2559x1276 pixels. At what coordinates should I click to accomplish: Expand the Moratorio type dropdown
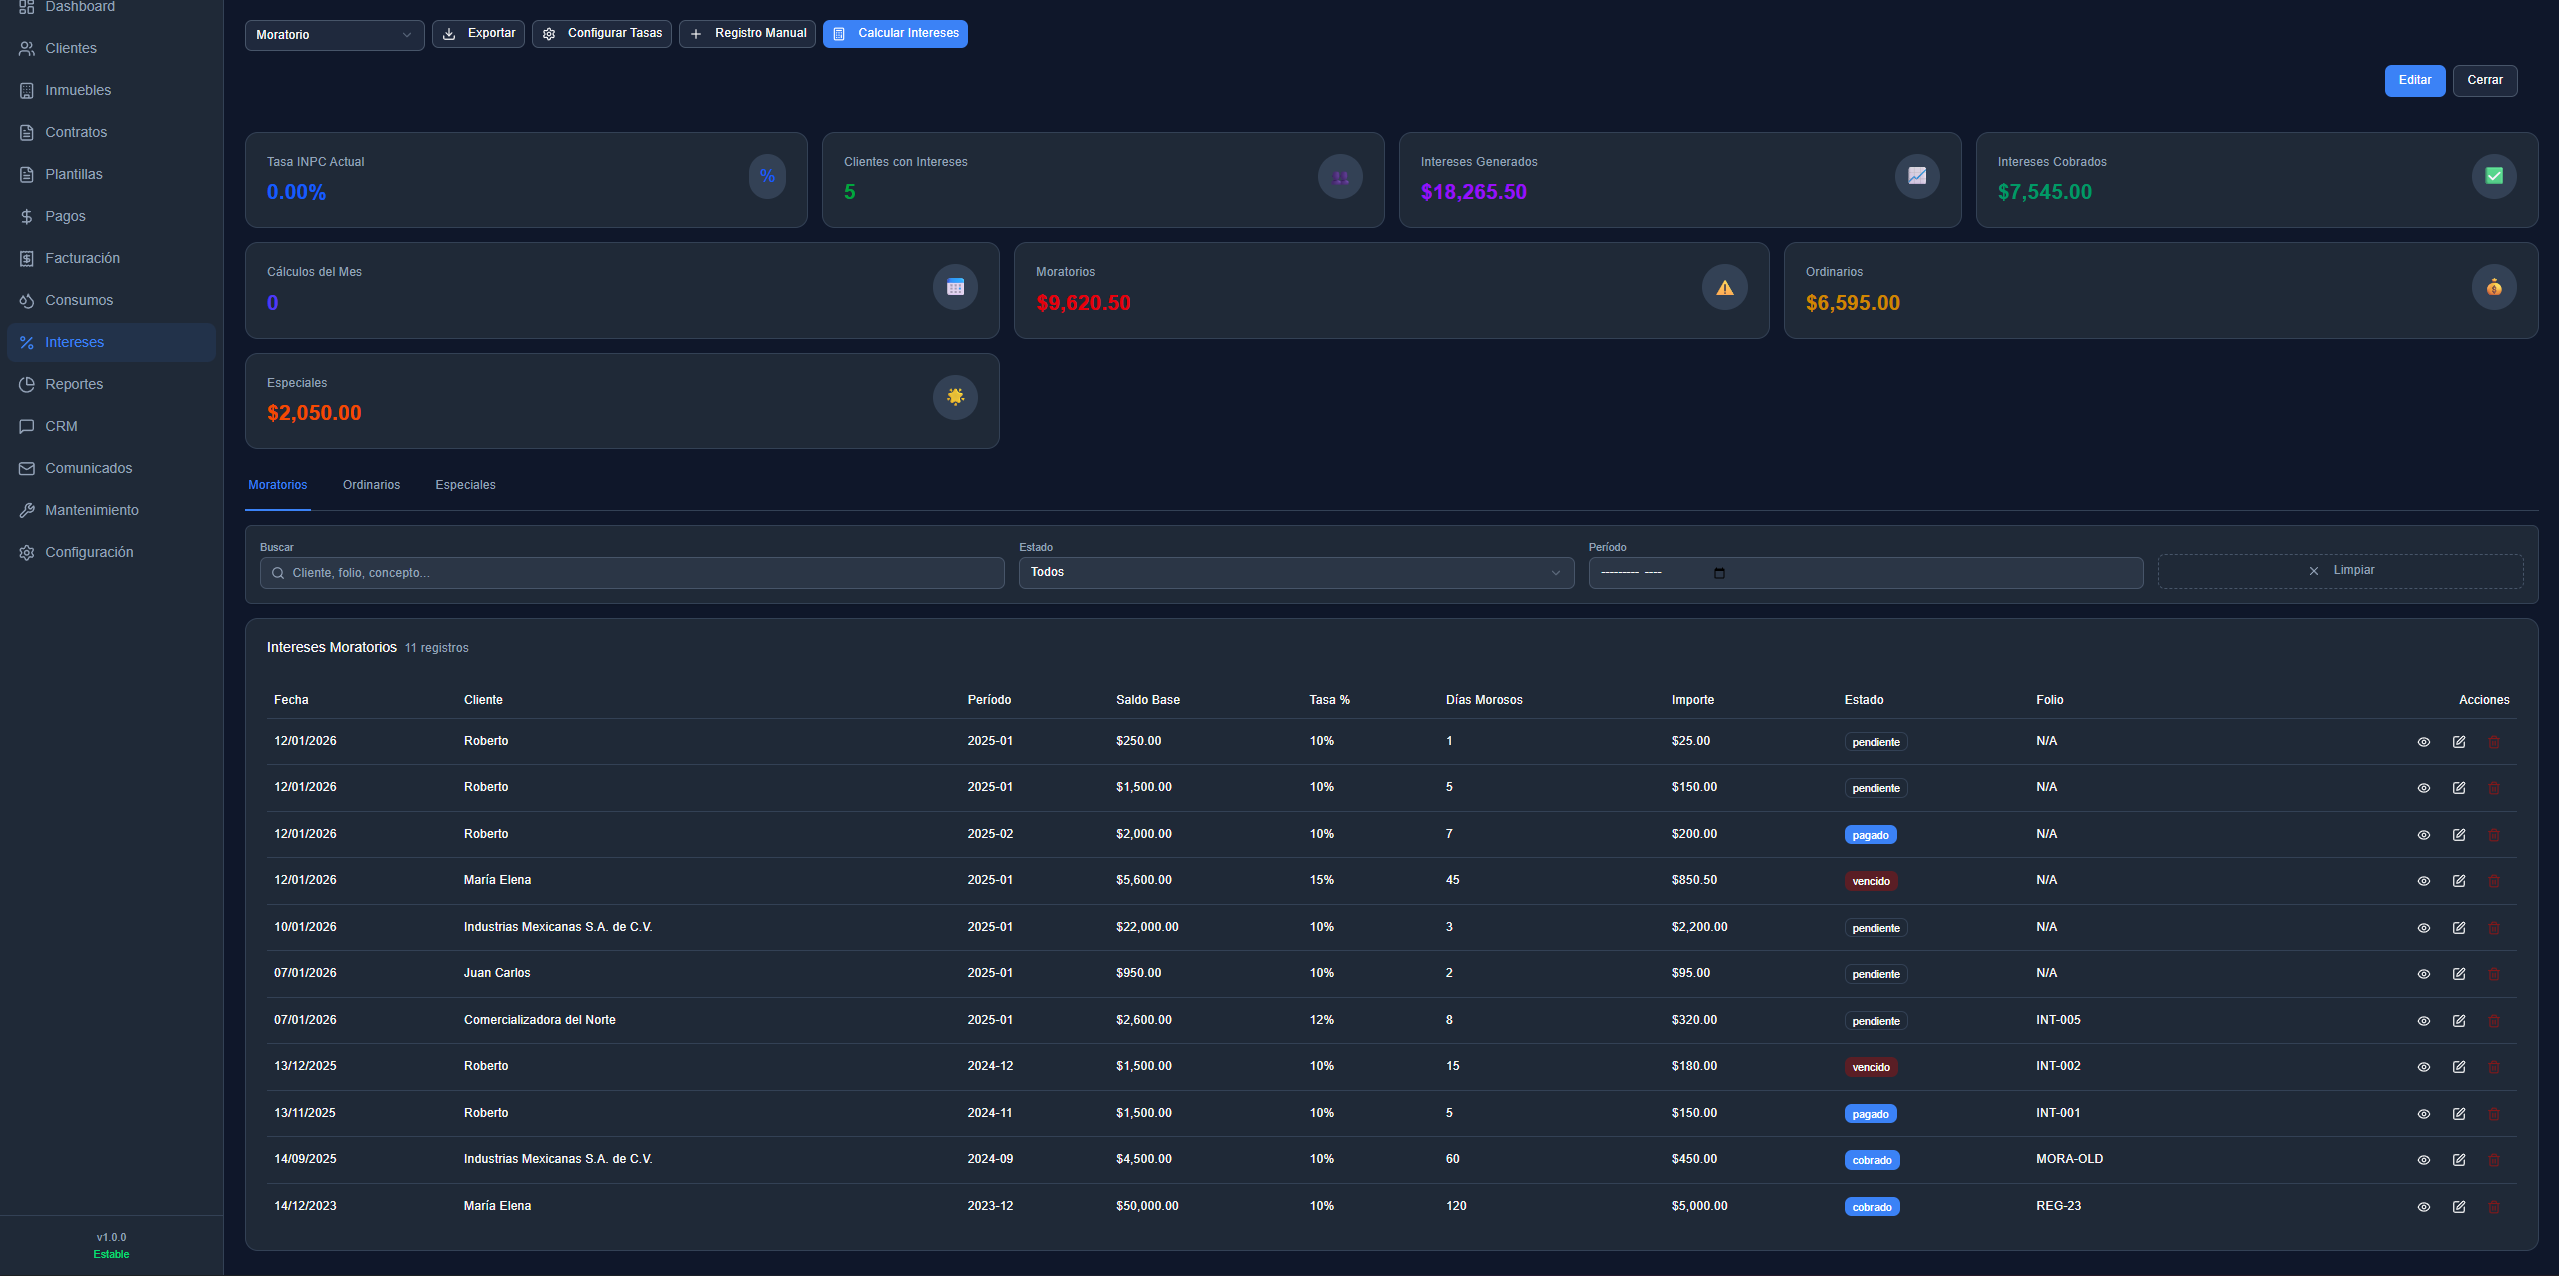click(x=334, y=35)
